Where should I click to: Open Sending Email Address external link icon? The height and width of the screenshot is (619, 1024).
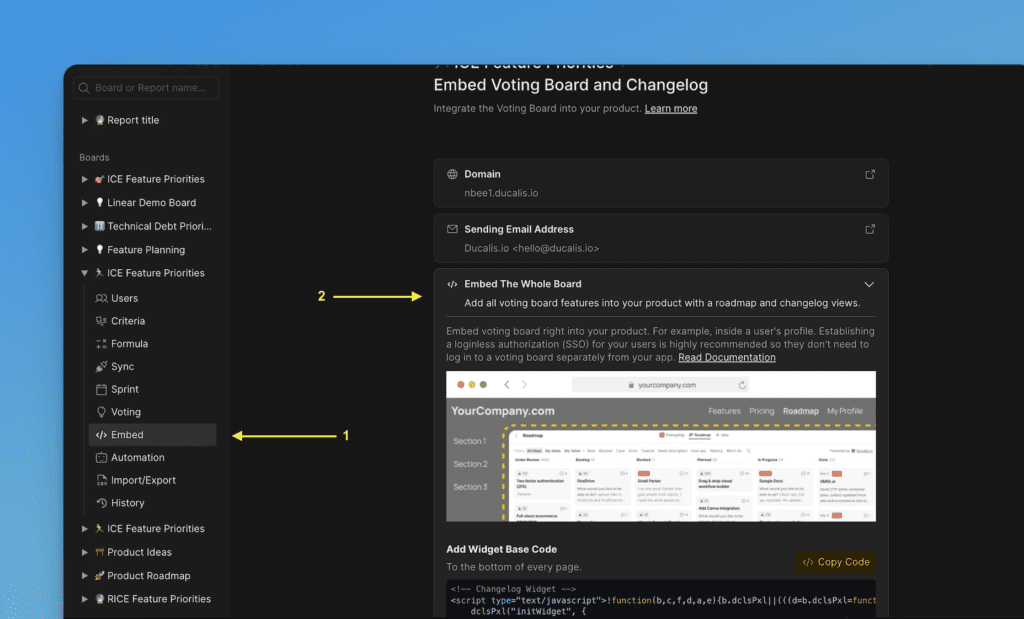coord(869,229)
